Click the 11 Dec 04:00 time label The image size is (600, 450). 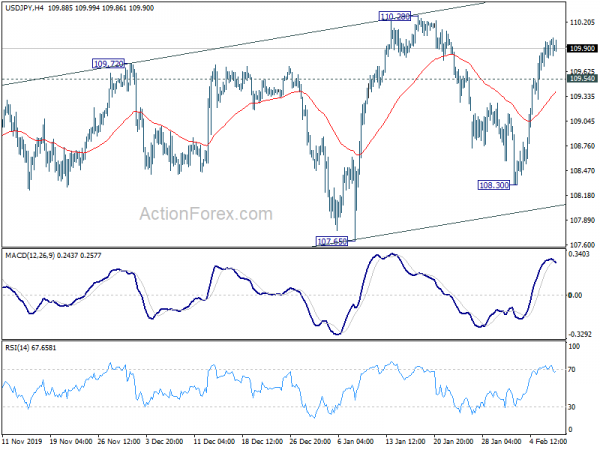(215, 441)
